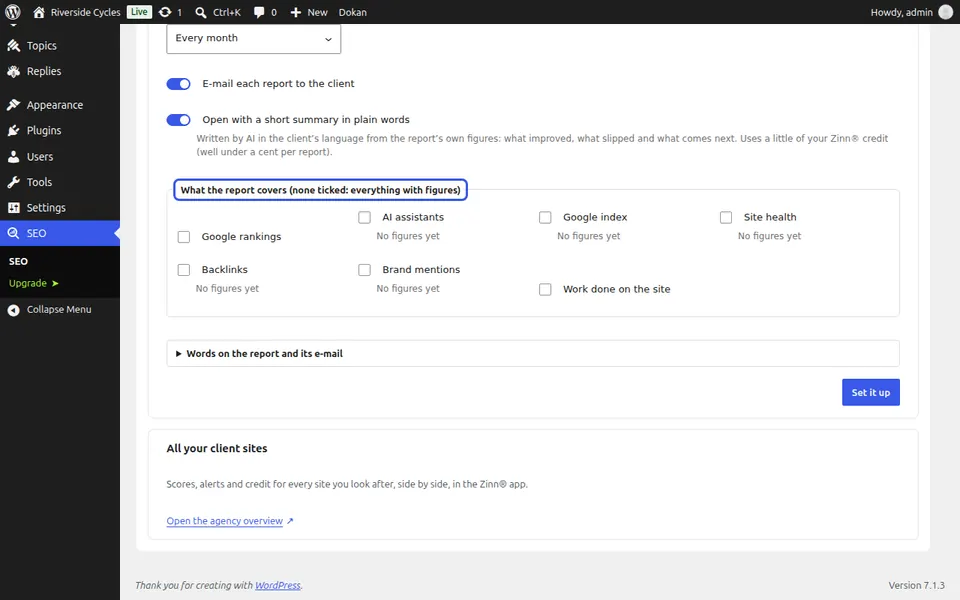Tick the AI assistants checkbox
This screenshot has width=960, height=600.
click(x=364, y=217)
